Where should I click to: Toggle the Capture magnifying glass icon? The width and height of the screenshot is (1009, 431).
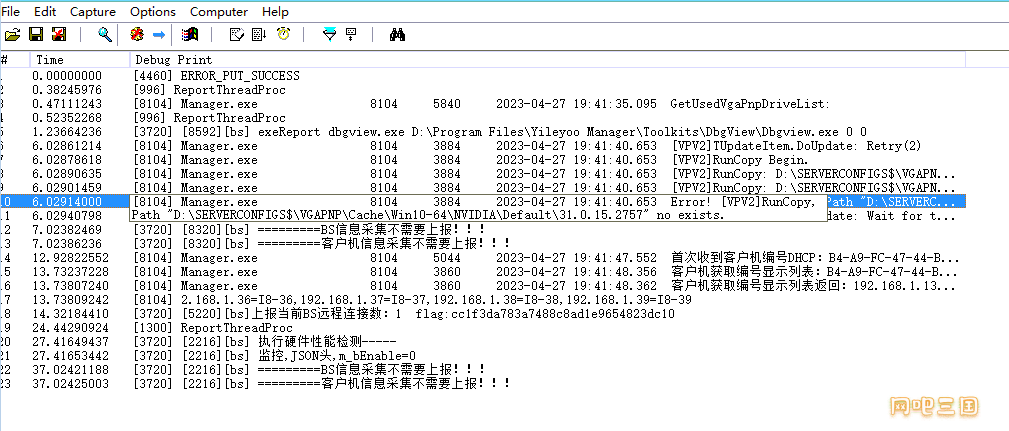click(x=105, y=35)
